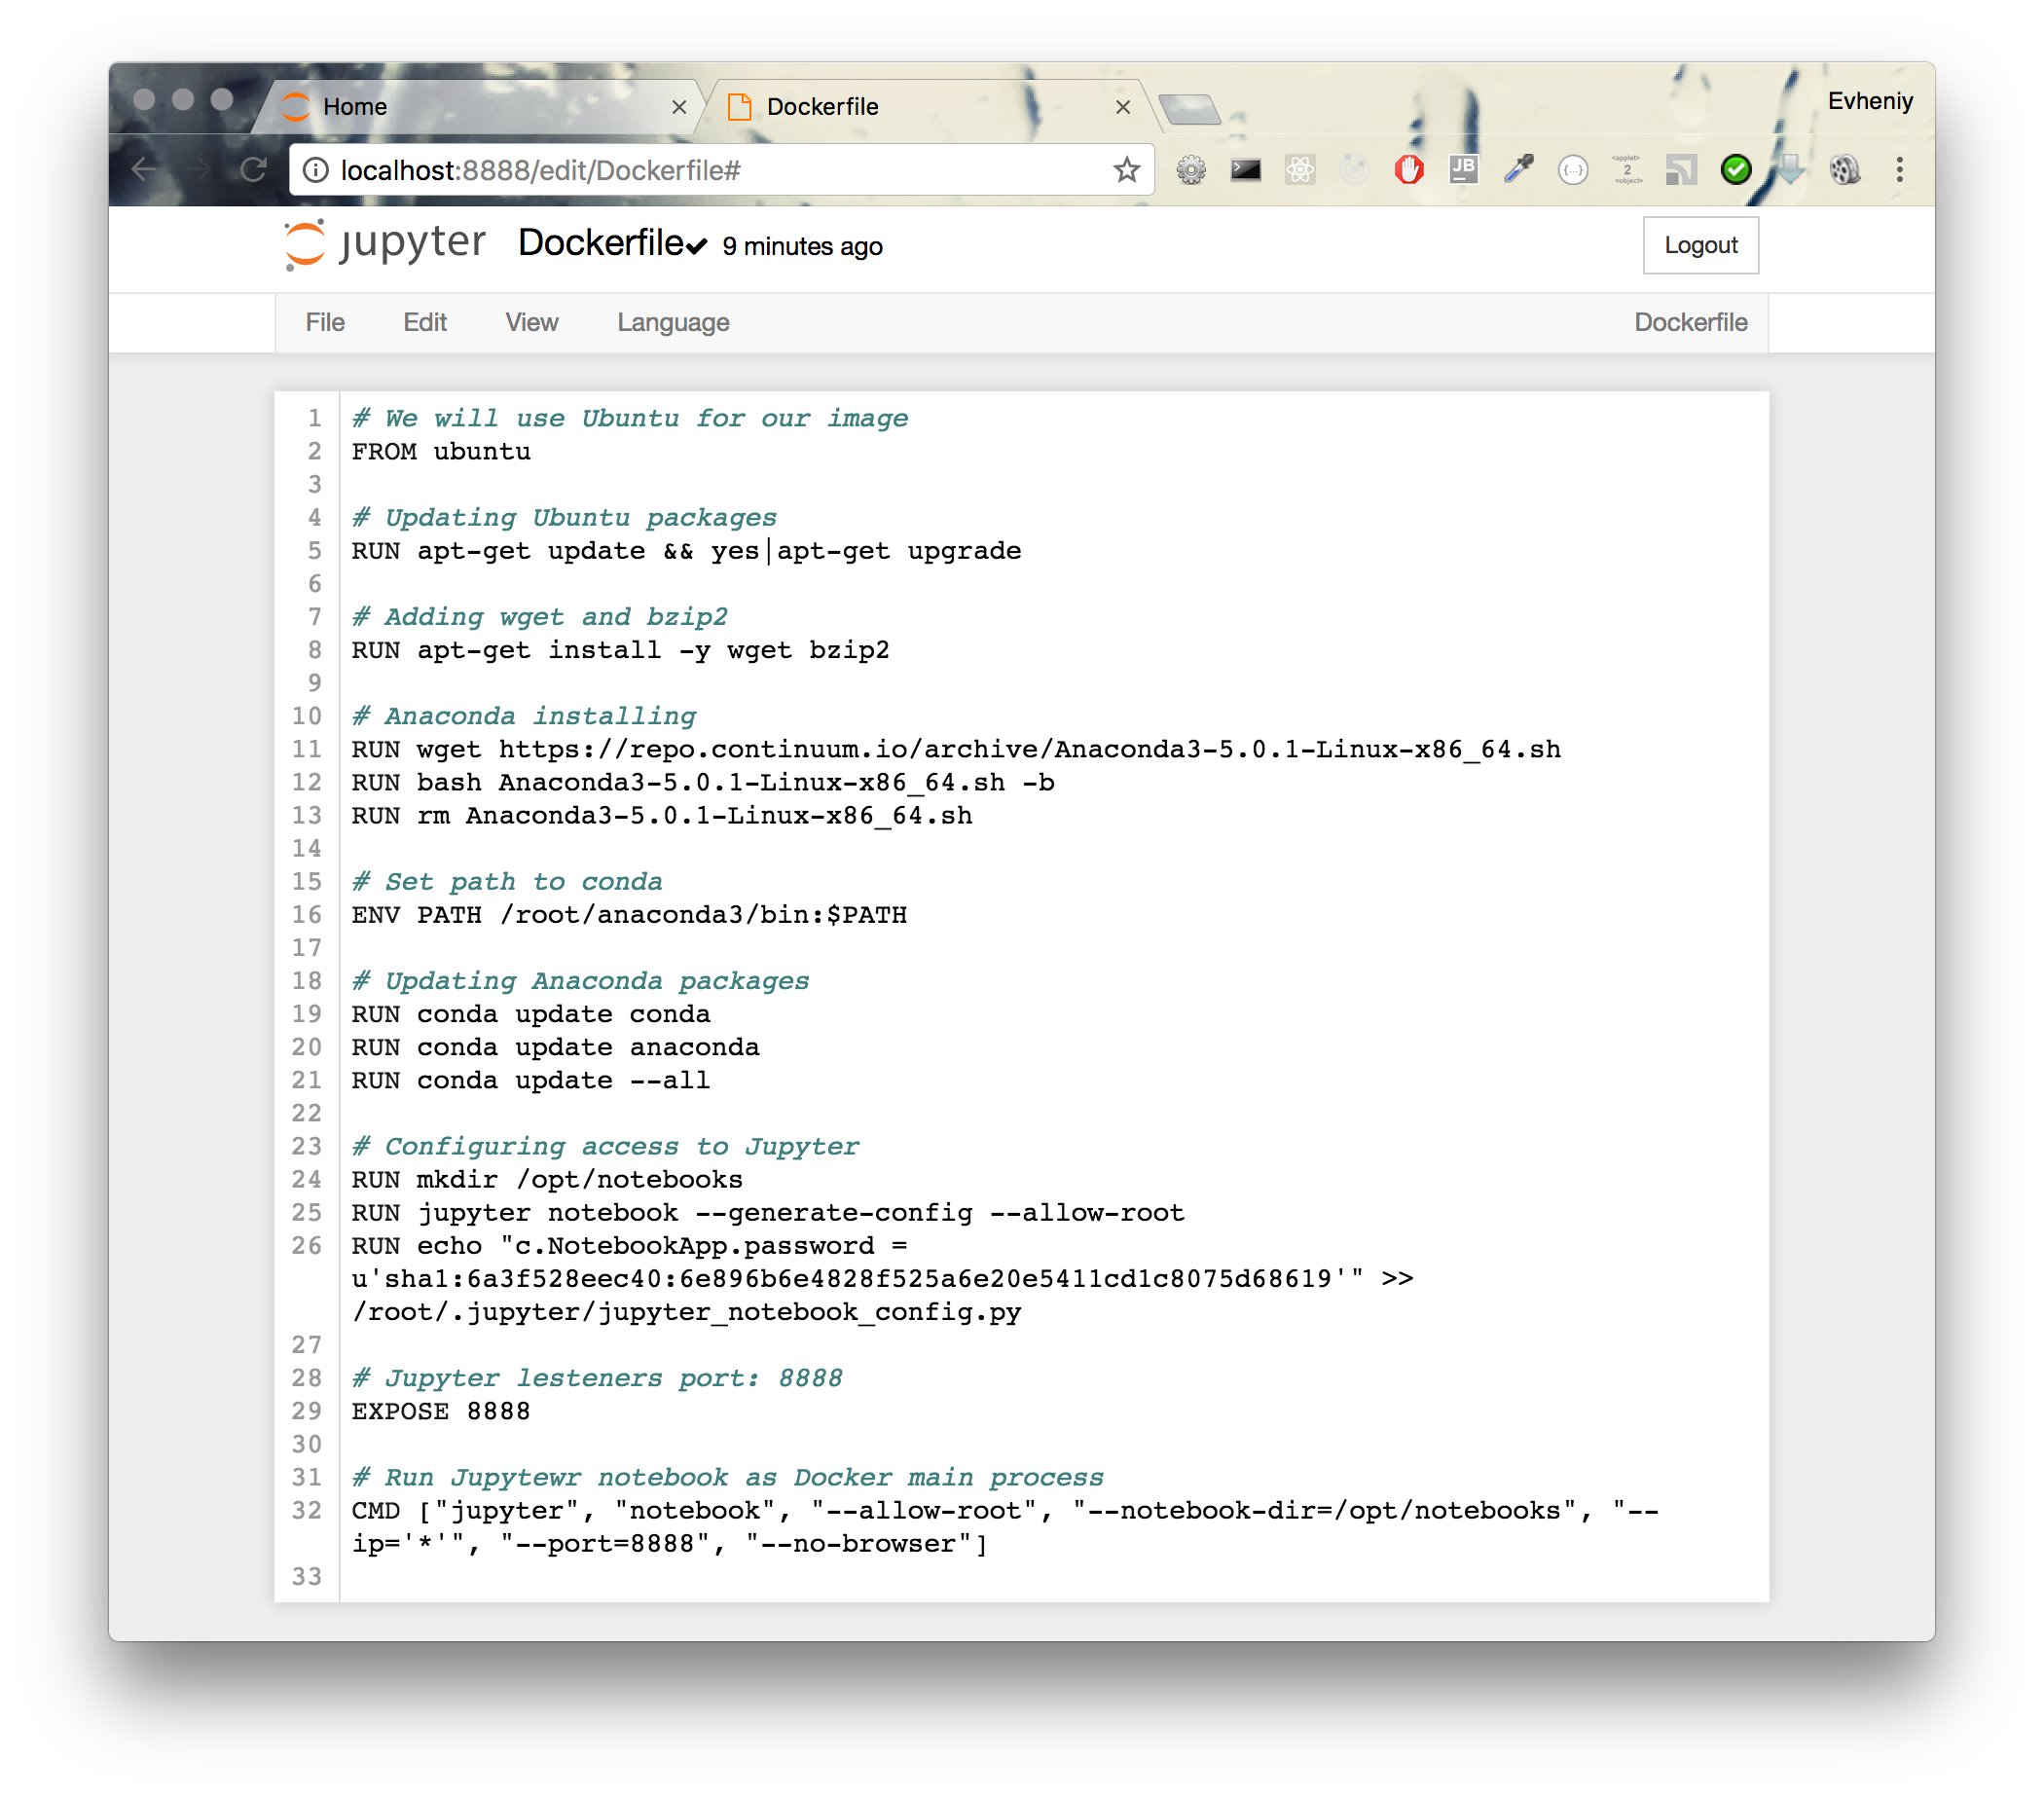Open the Edit menu

[424, 322]
